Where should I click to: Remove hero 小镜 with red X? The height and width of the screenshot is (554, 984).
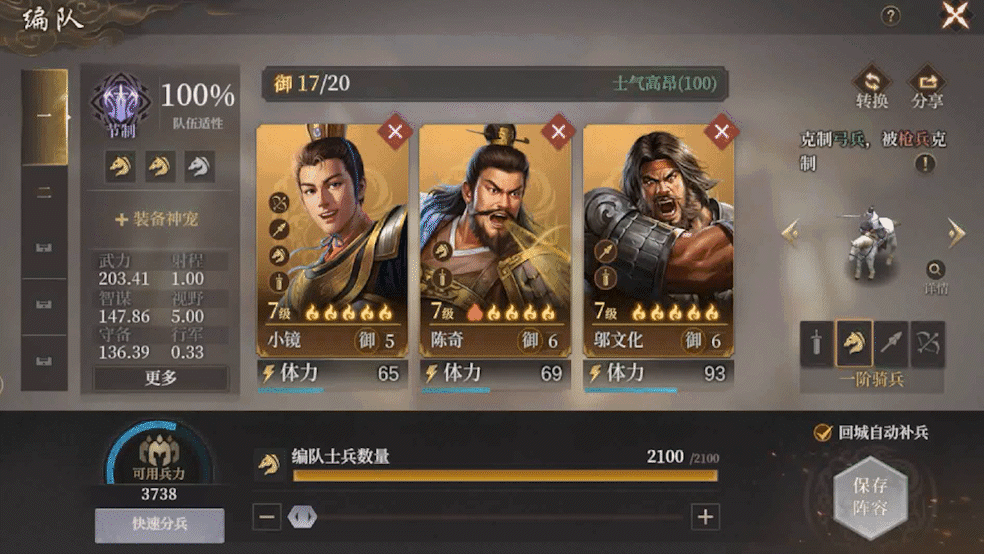(395, 131)
